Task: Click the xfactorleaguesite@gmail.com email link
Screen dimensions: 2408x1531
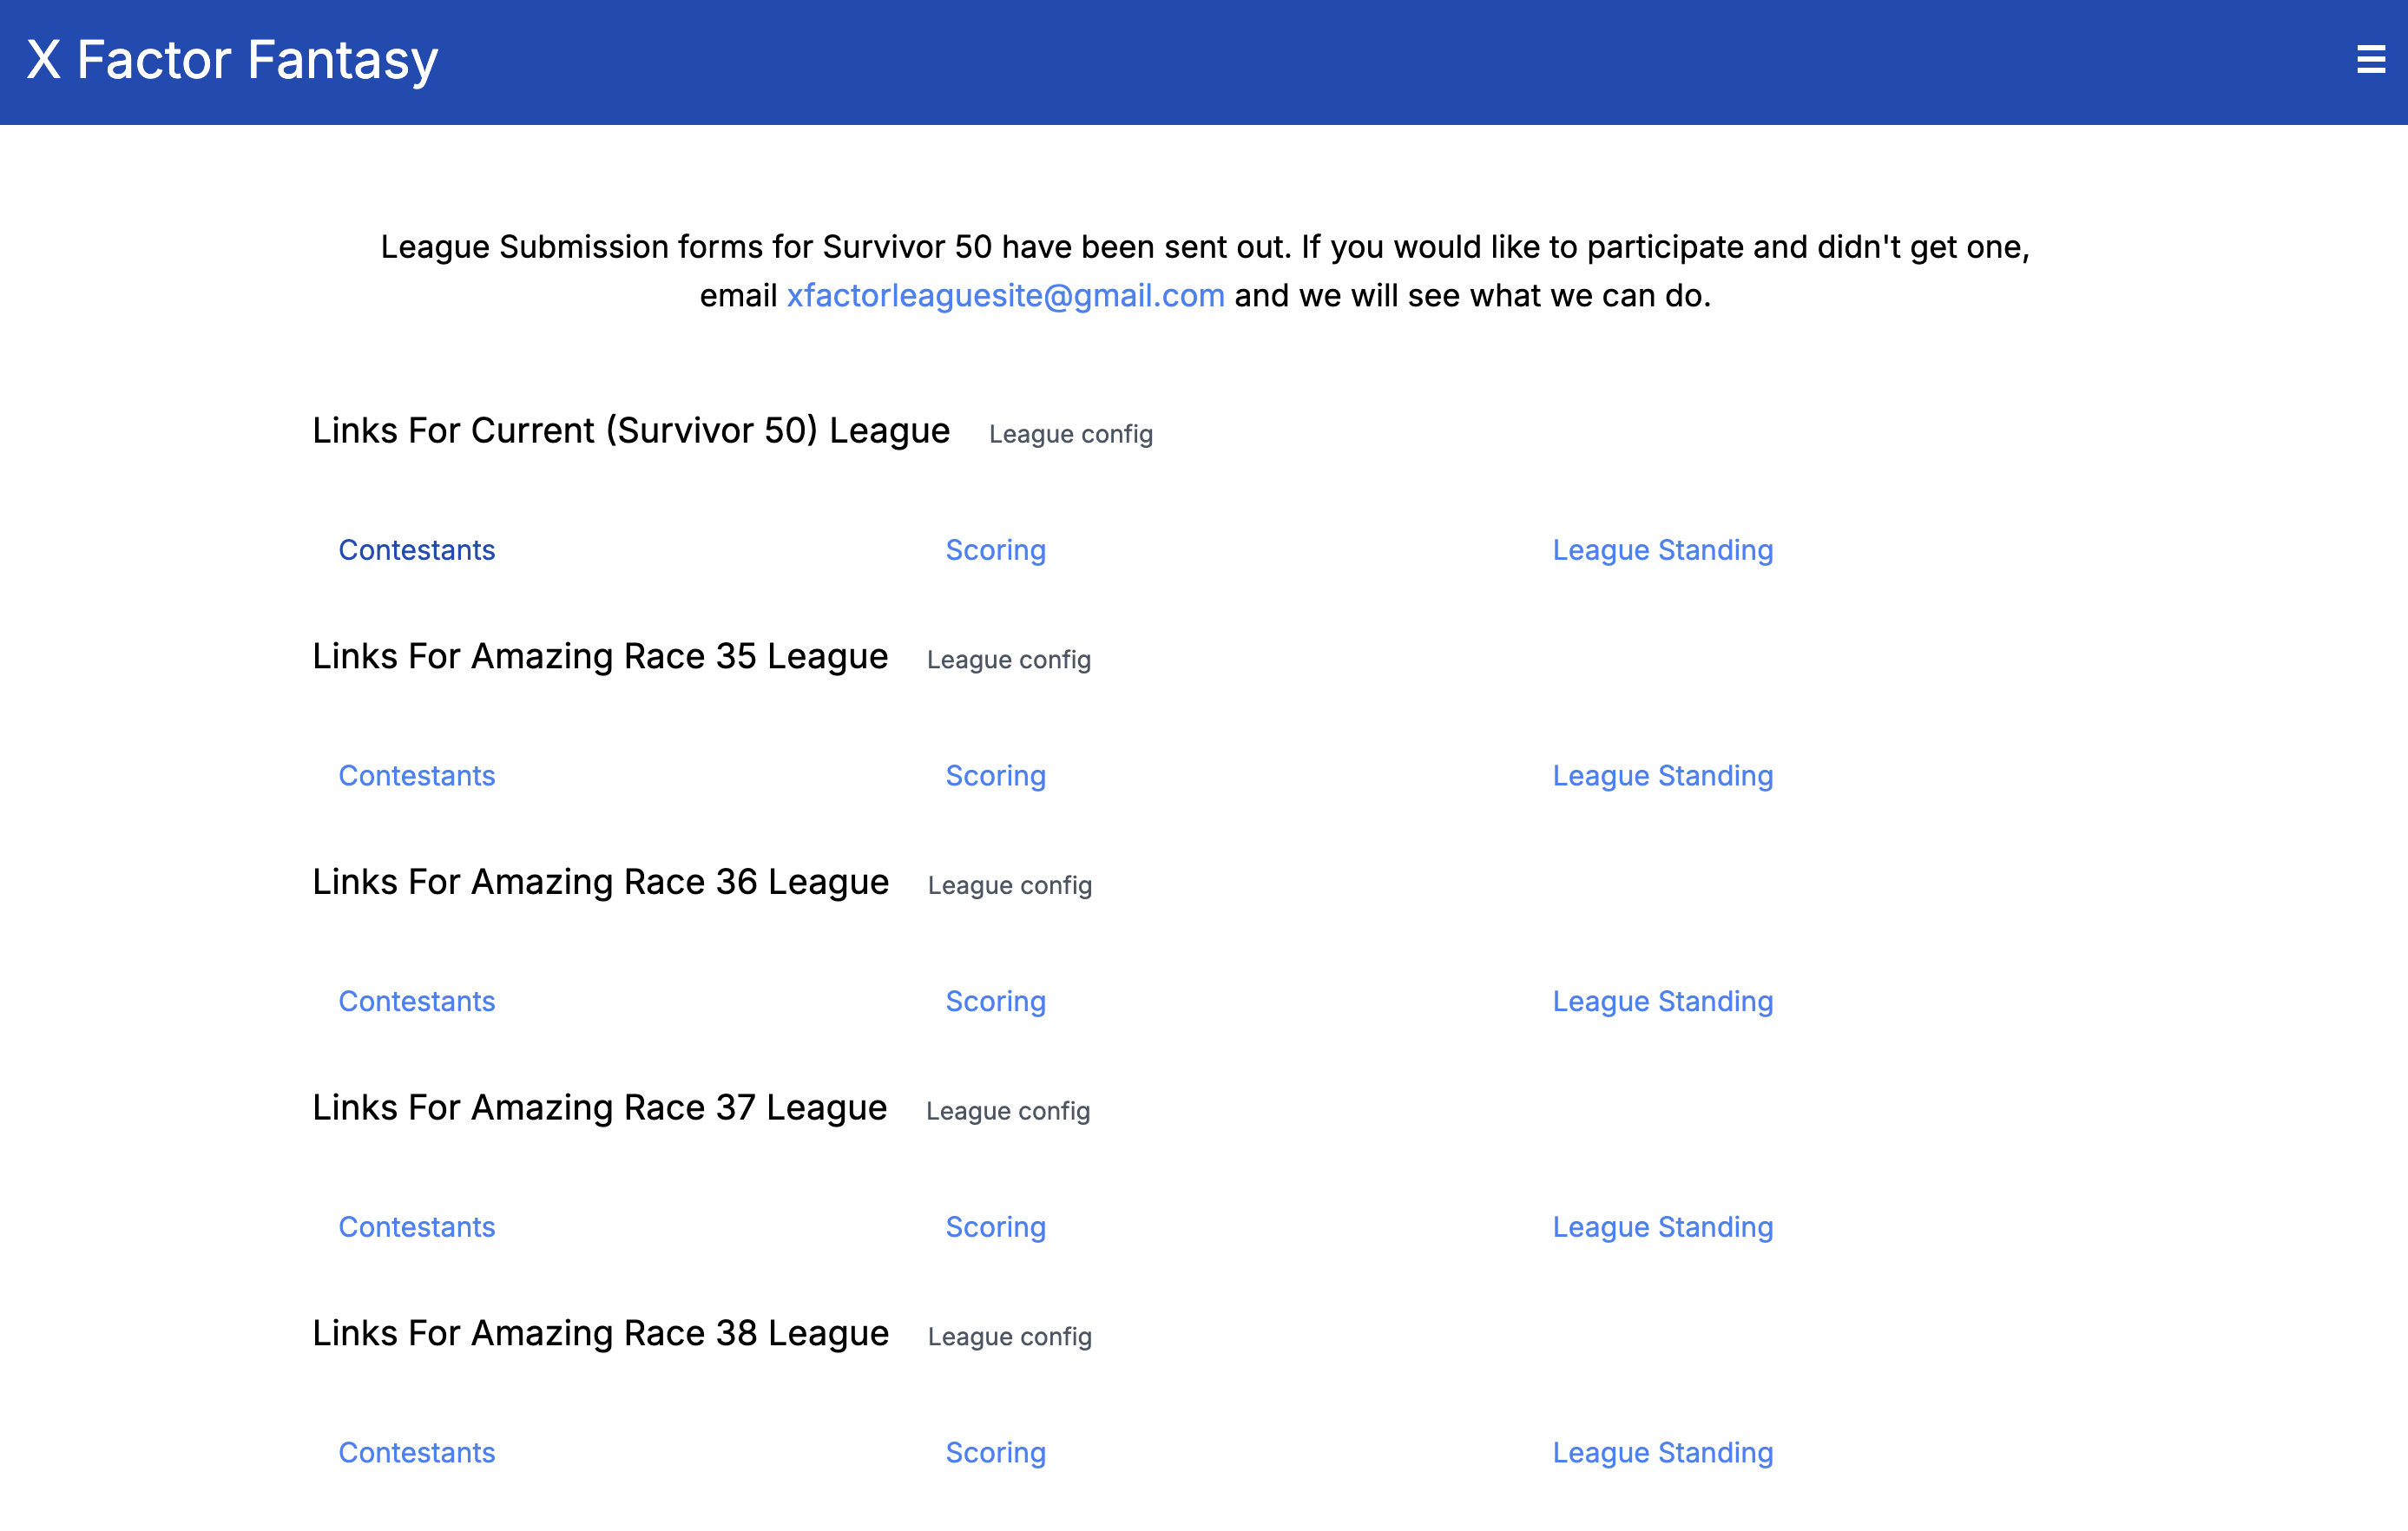Action: 1005,296
